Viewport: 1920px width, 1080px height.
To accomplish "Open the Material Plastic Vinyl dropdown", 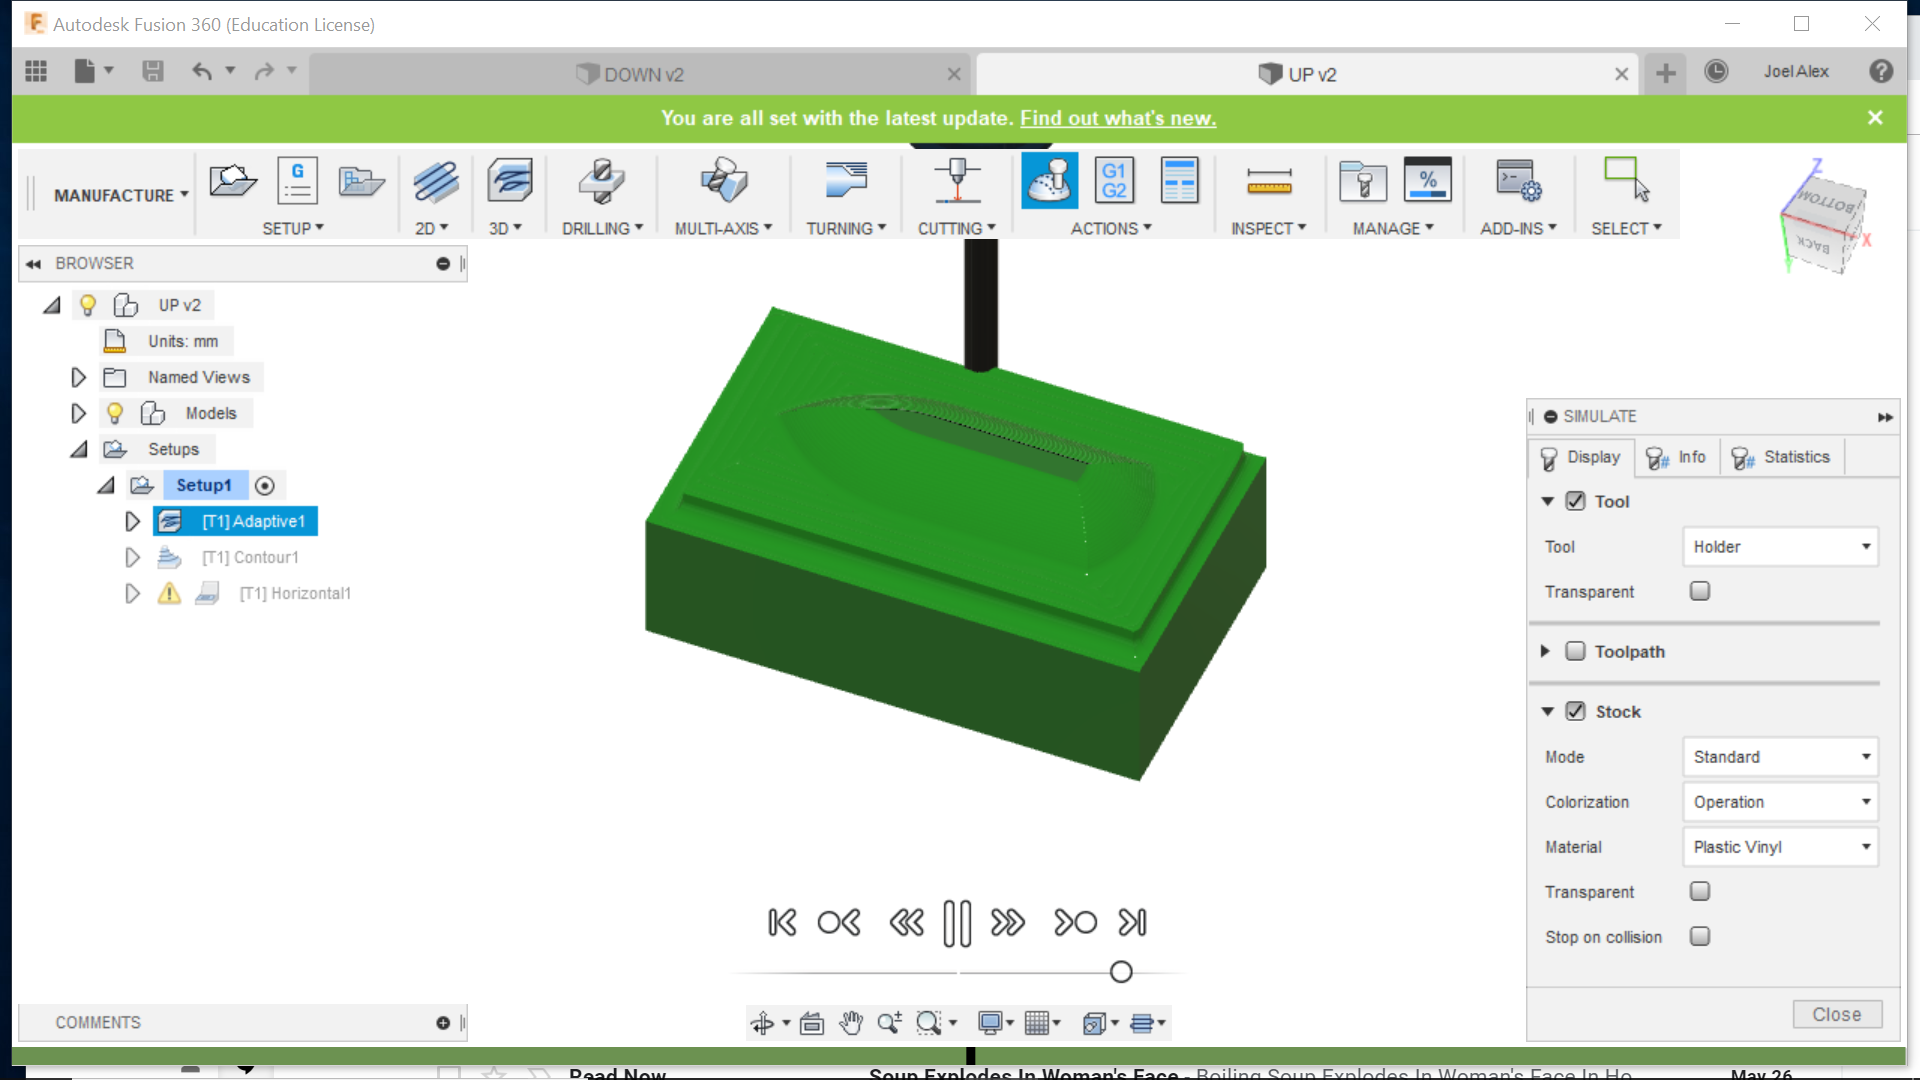I will pos(1780,847).
